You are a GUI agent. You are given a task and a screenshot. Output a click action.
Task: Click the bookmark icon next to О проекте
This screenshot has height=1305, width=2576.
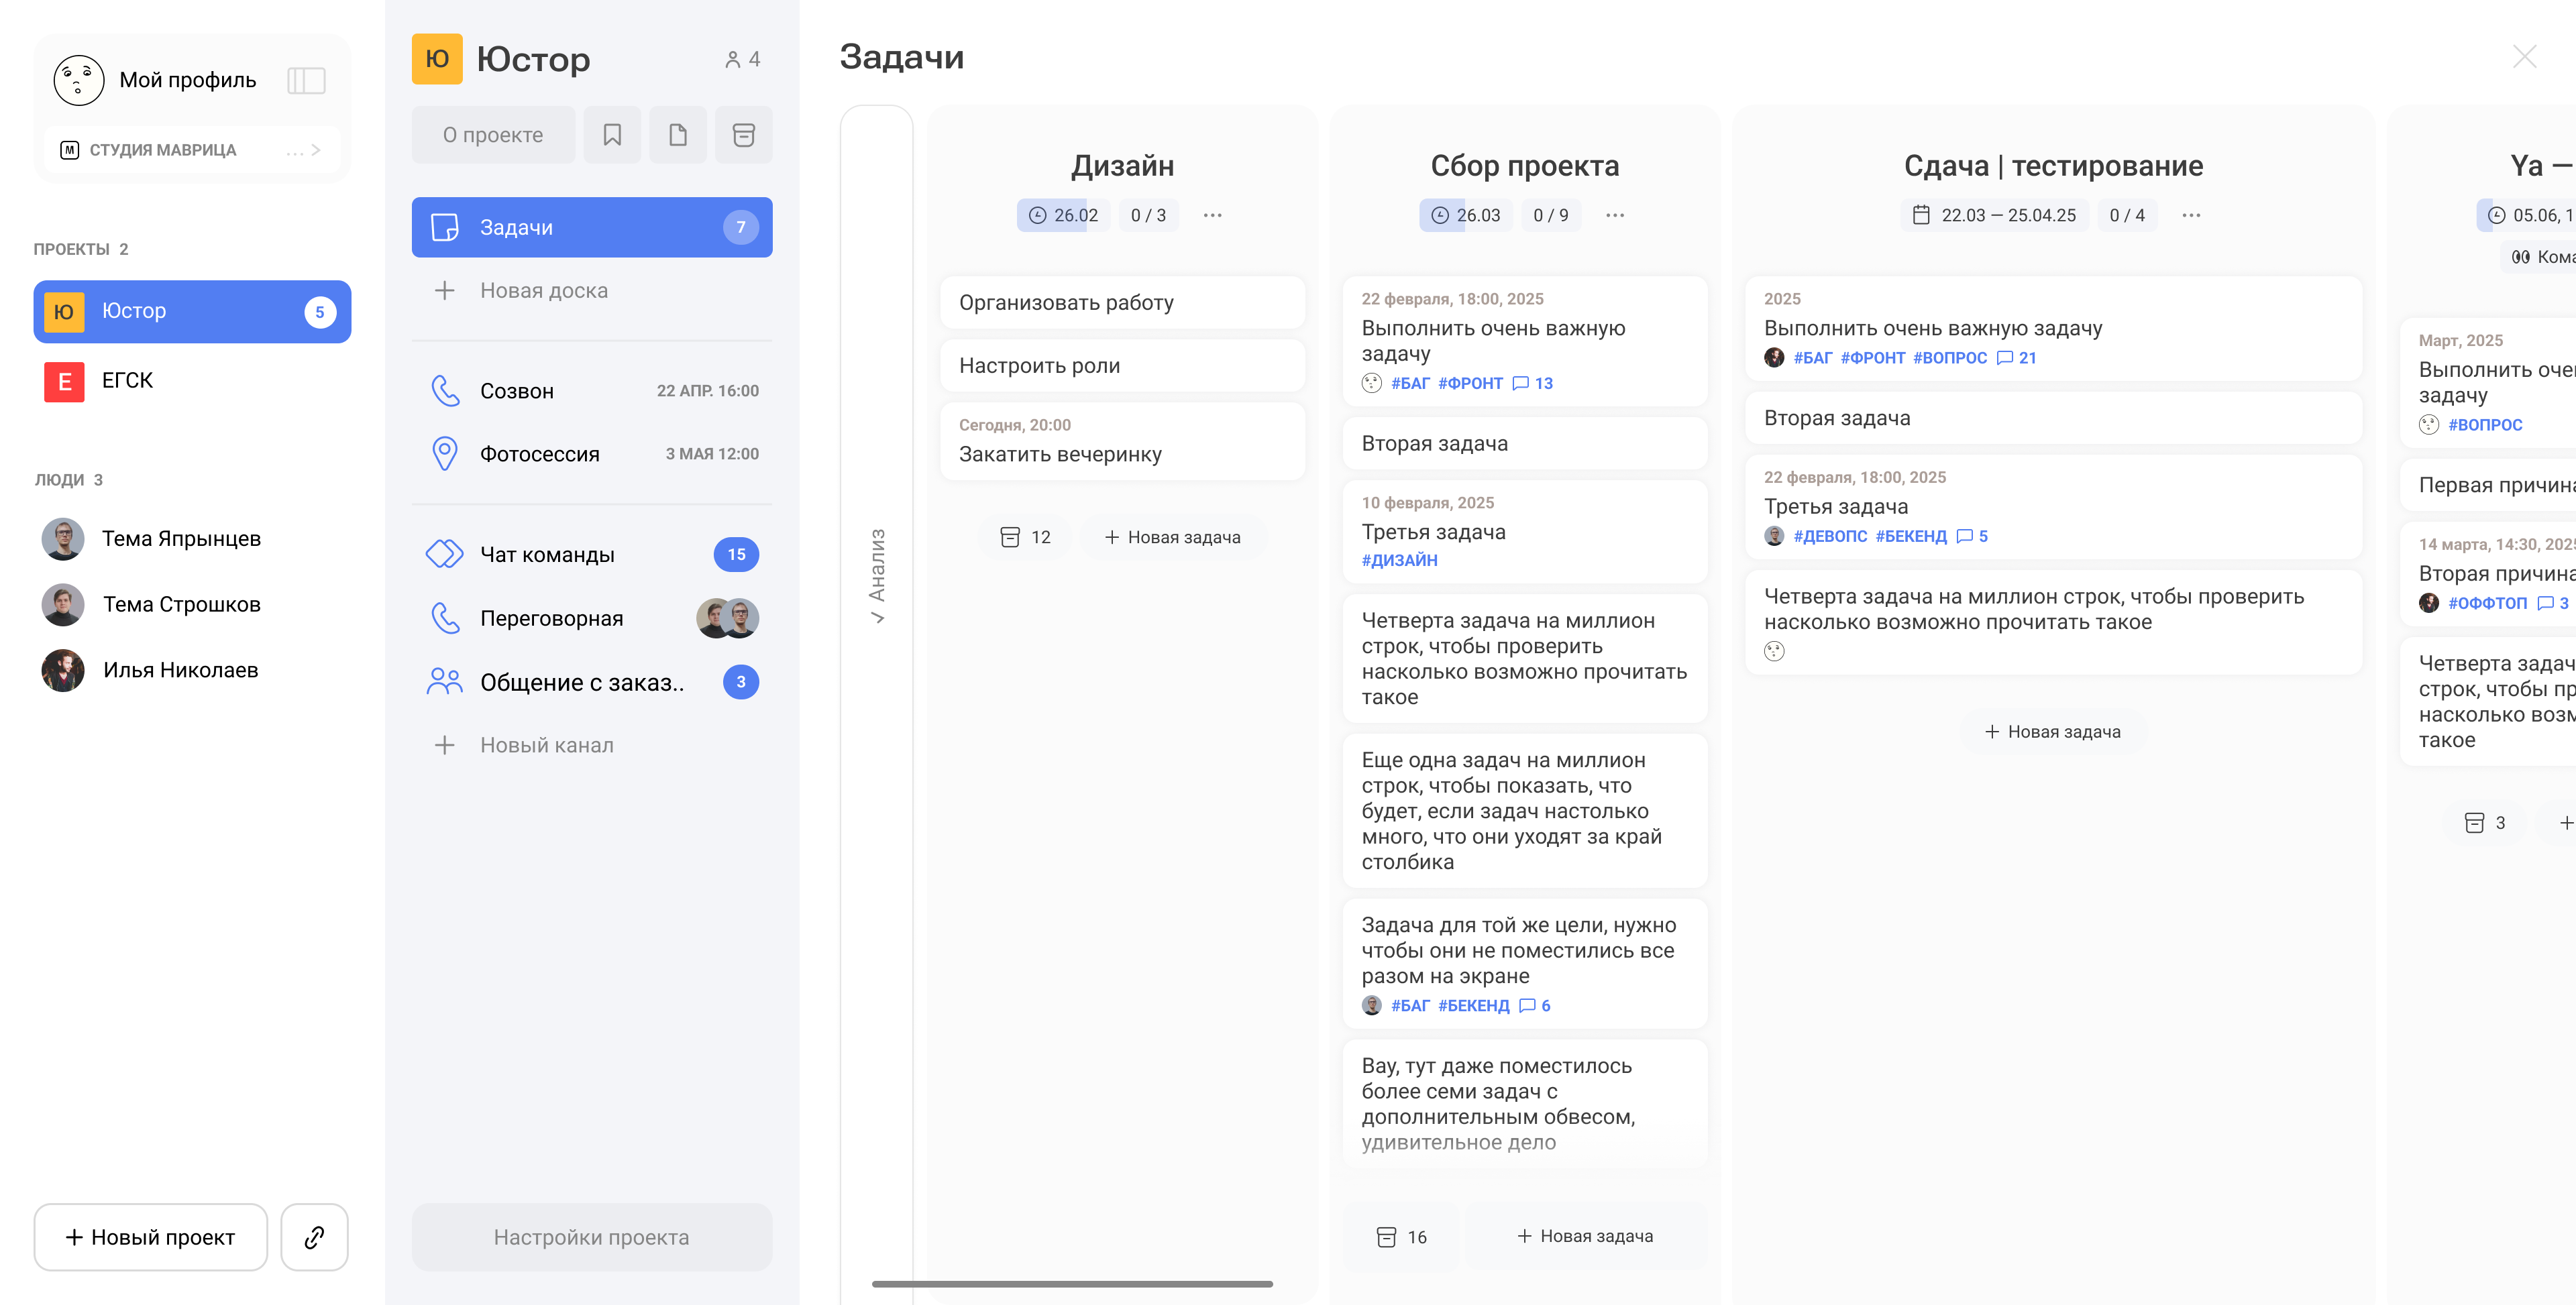pos(612,135)
